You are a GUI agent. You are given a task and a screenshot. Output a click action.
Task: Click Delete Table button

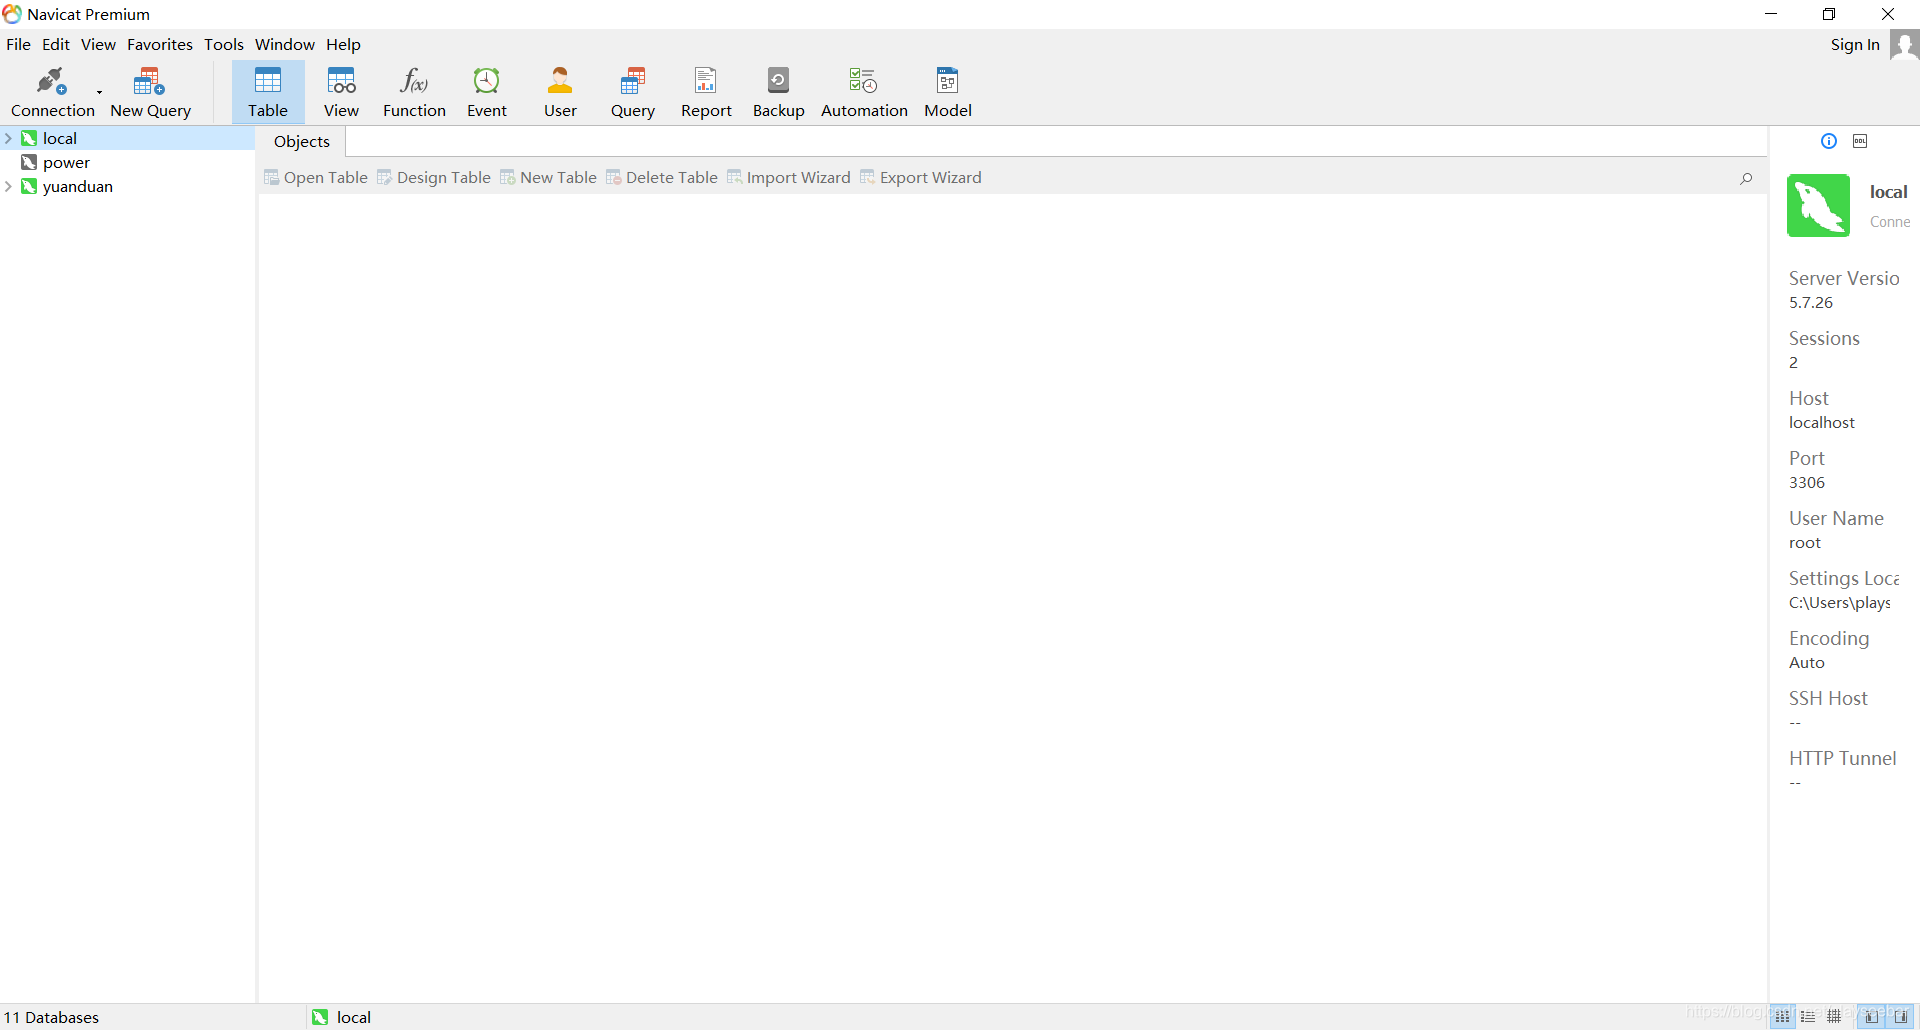pyautogui.click(x=662, y=177)
